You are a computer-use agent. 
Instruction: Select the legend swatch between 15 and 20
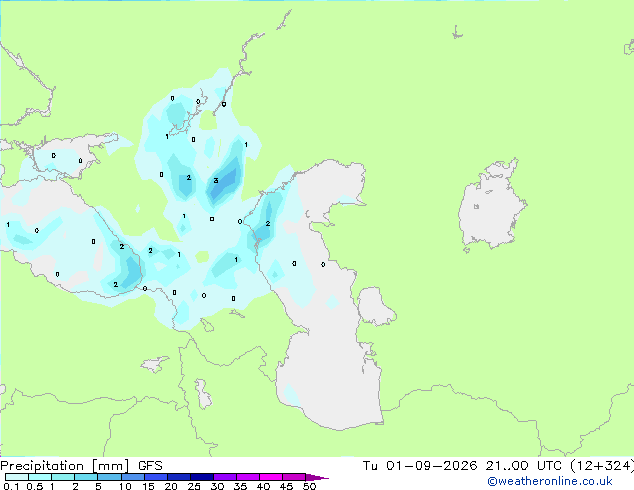(156, 477)
